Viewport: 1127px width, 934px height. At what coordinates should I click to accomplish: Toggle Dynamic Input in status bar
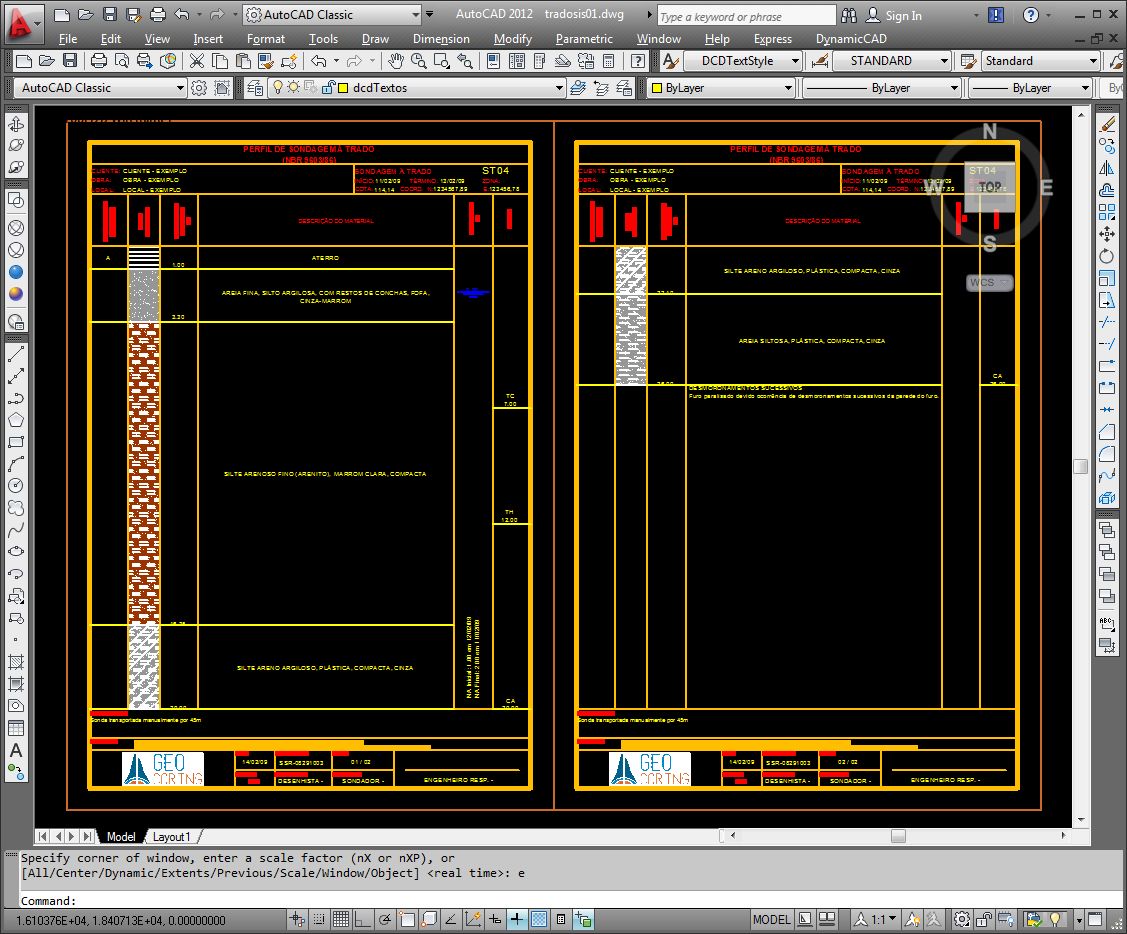point(495,919)
